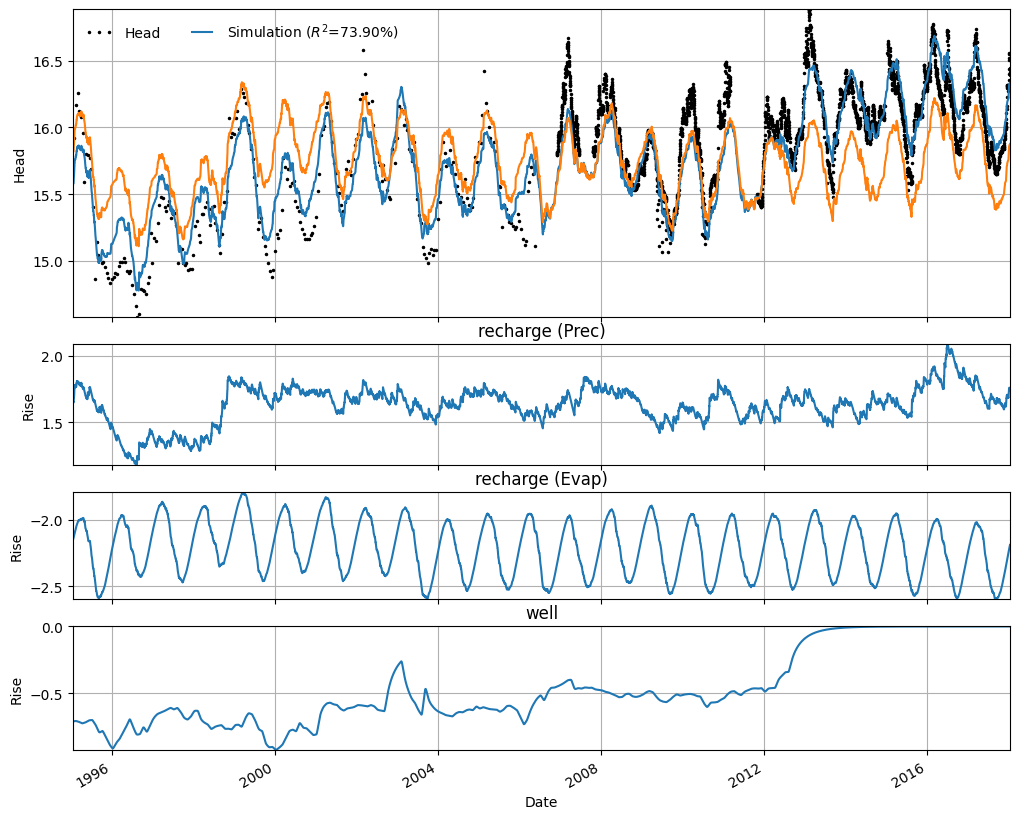This screenshot has width=1020, height=819.
Task: Click the well curve plateau near 2014
Action: coord(846,627)
